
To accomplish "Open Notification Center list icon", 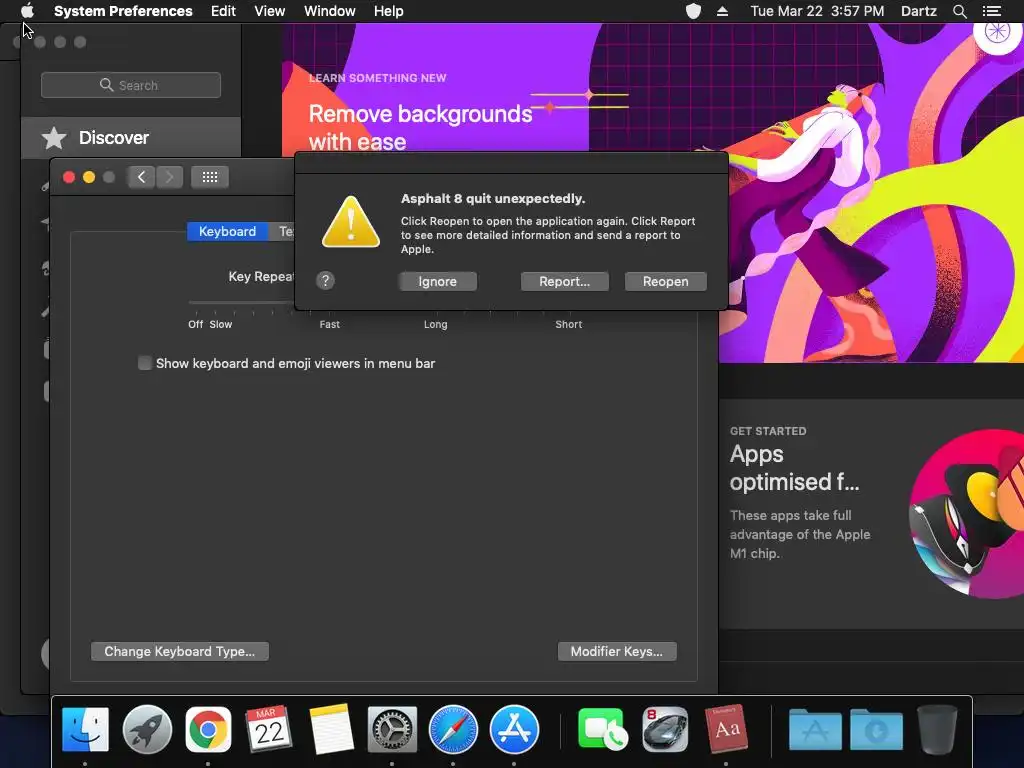I will click(x=991, y=11).
